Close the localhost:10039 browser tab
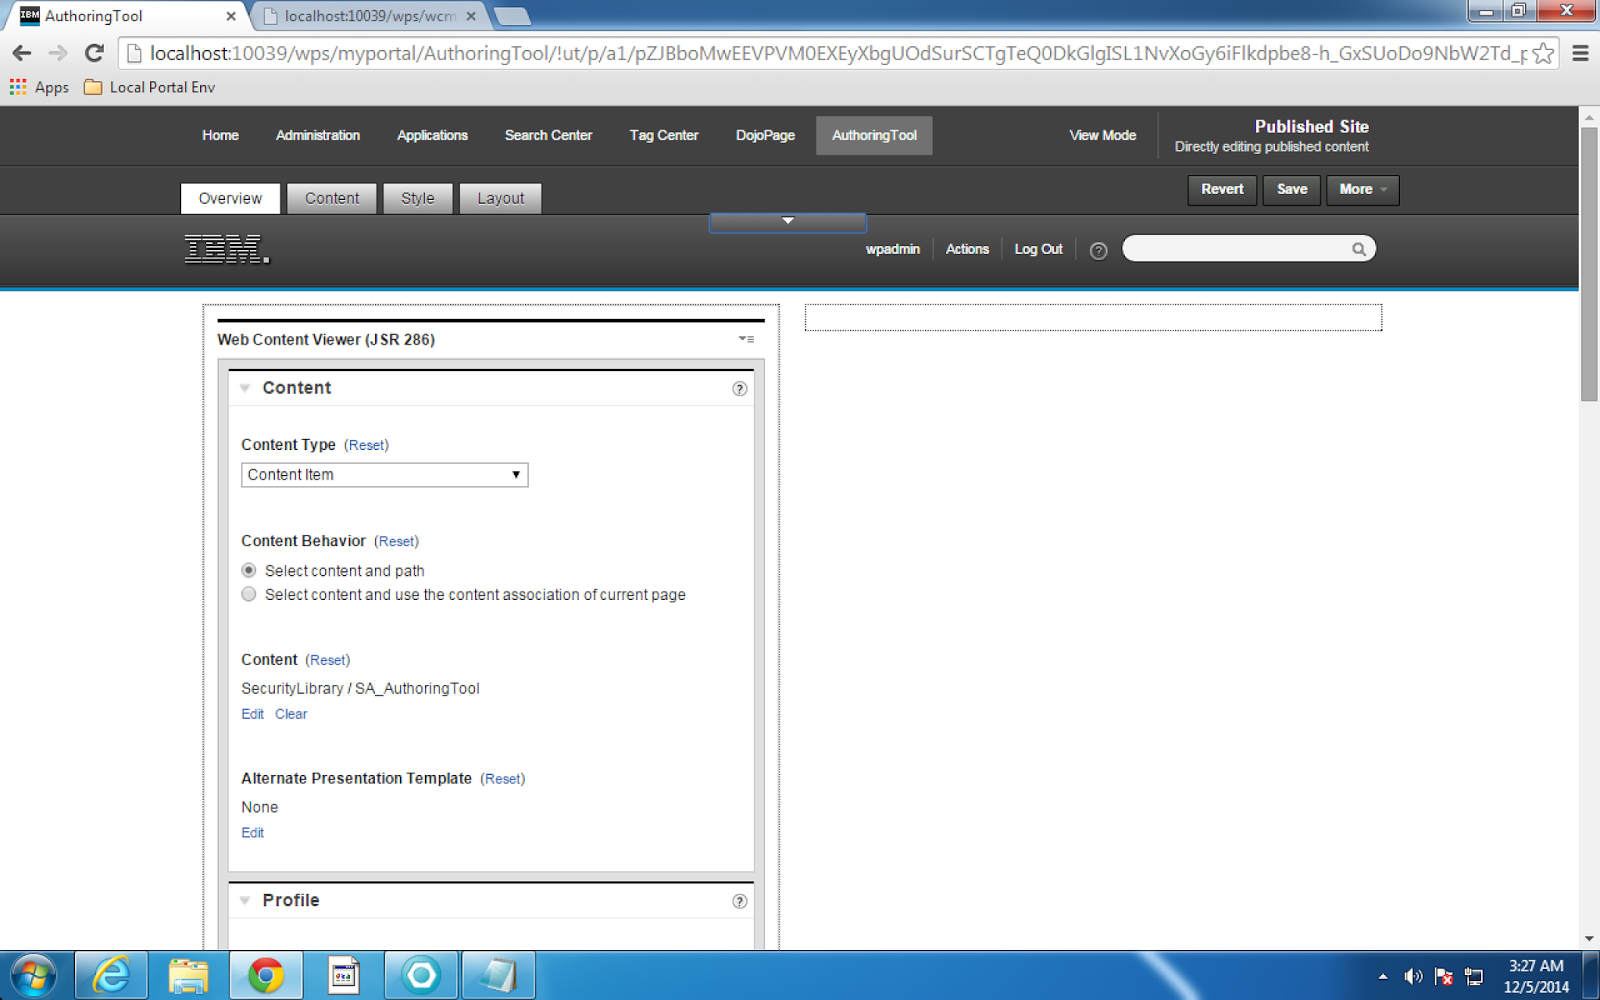Image resolution: width=1600 pixels, height=1000 pixels. pyautogui.click(x=471, y=16)
